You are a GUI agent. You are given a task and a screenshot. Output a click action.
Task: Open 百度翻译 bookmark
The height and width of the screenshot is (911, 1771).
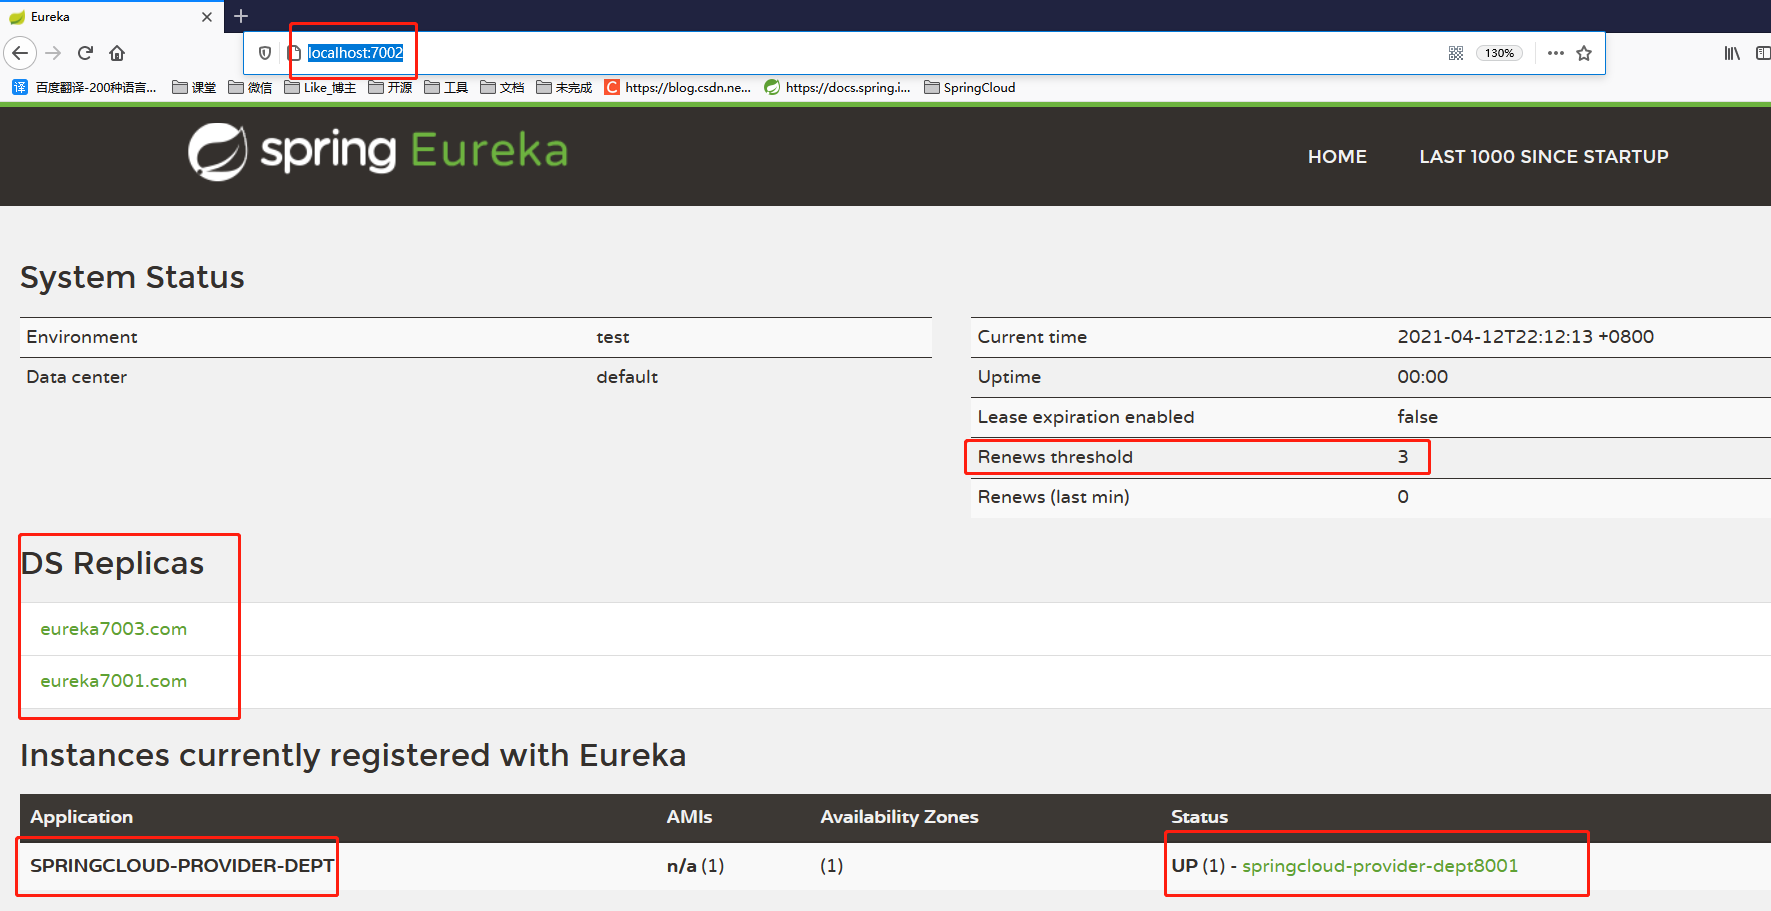pyautogui.click(x=85, y=88)
